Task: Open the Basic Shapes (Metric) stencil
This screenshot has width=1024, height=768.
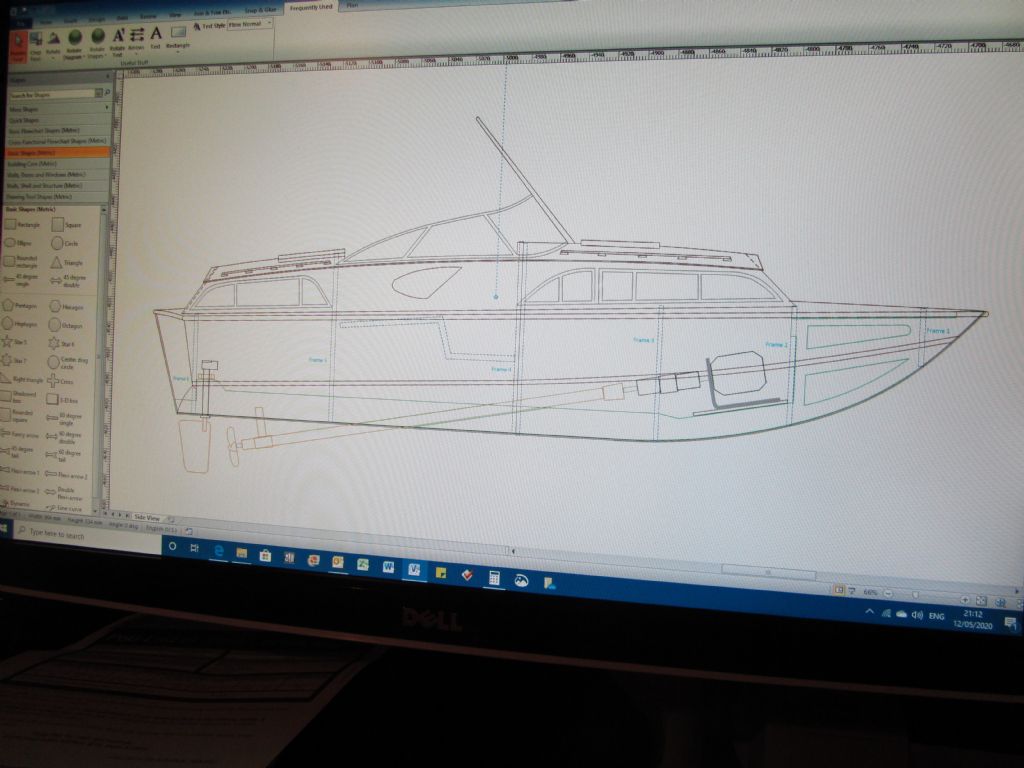Action: pos(57,153)
